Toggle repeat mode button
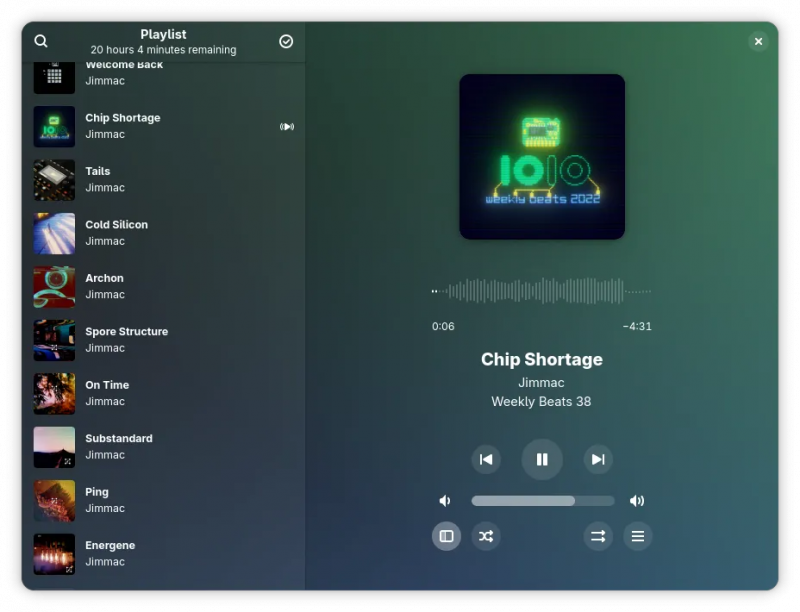This screenshot has height=612, width=800. pos(598,536)
